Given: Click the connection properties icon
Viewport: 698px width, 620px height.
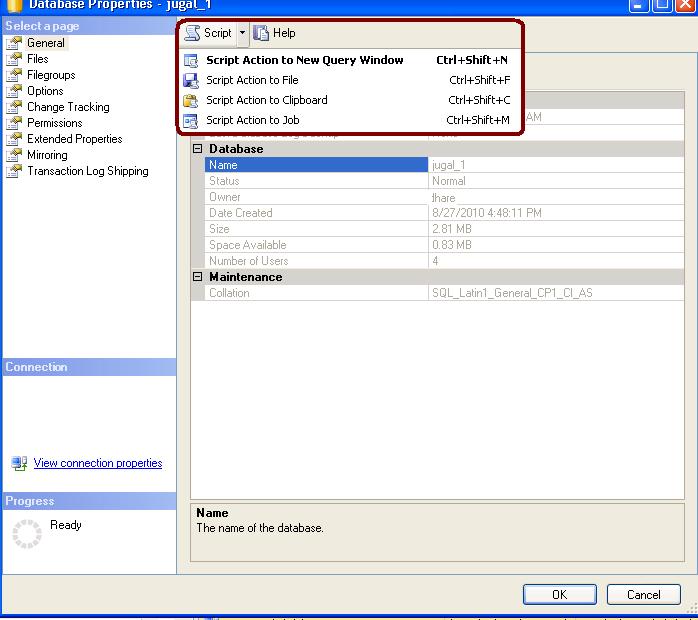Looking at the screenshot, I should (x=19, y=463).
